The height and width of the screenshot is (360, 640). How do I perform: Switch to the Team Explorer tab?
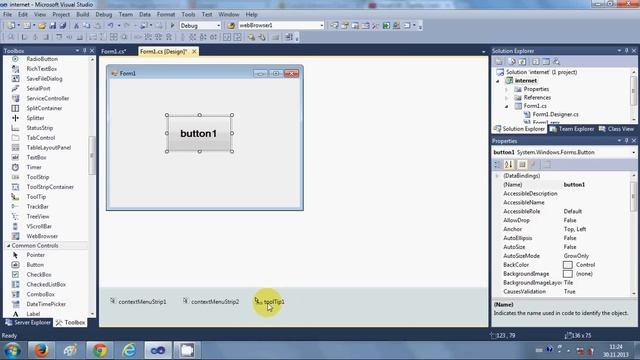click(572, 129)
